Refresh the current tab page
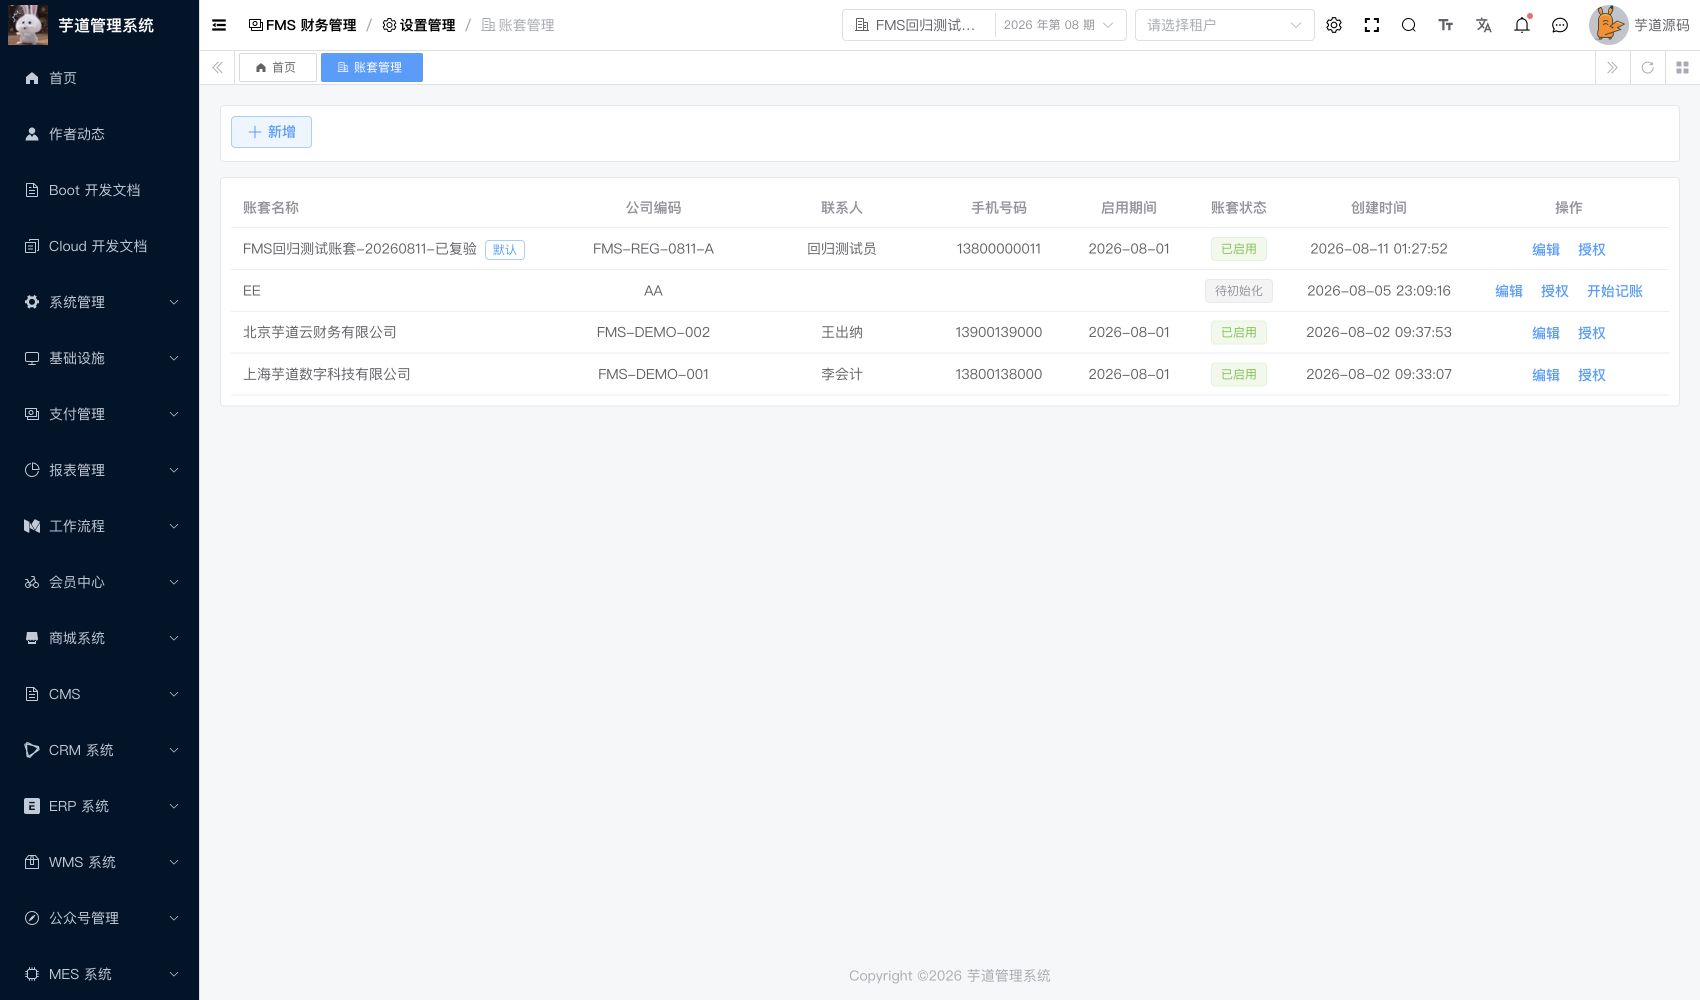 coord(1648,67)
